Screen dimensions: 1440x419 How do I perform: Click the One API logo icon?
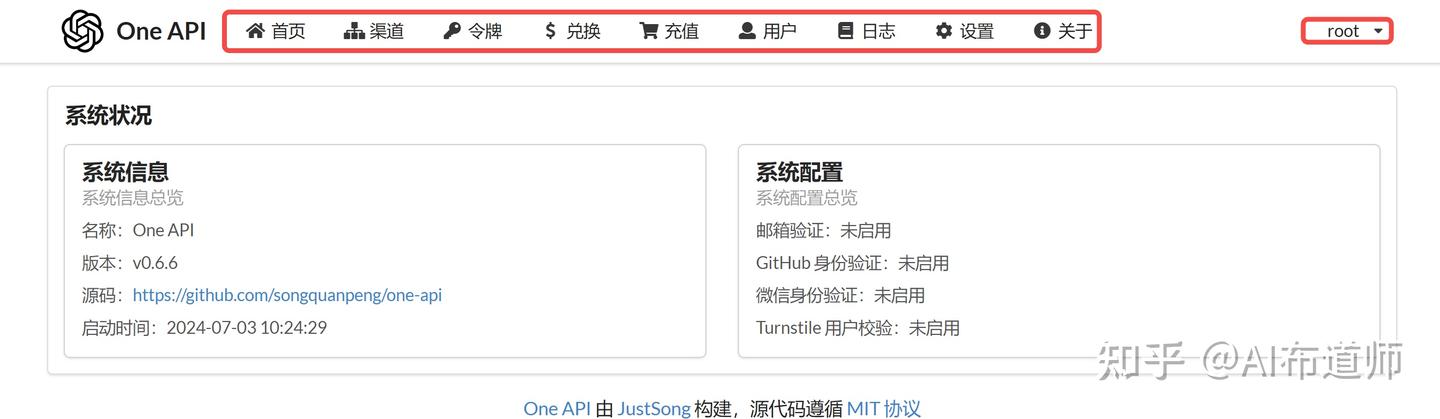pyautogui.click(x=83, y=31)
